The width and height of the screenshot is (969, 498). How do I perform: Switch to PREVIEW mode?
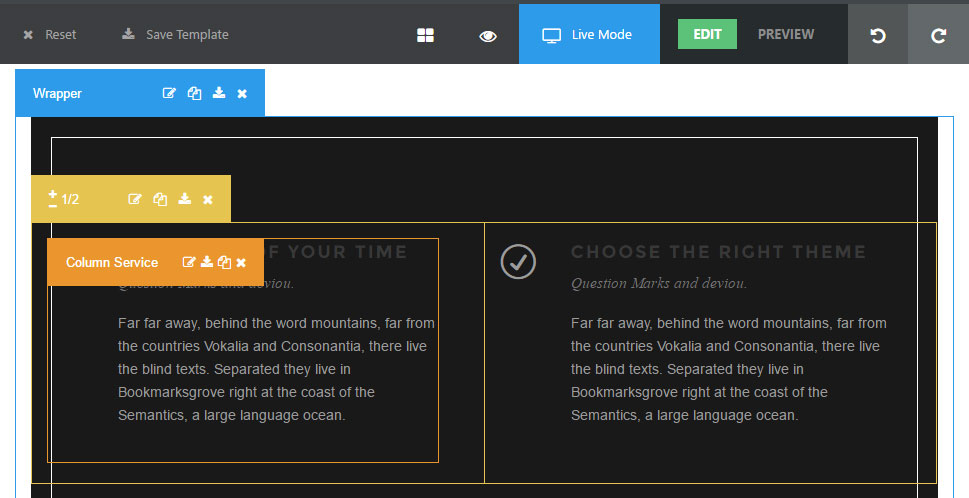click(x=785, y=34)
